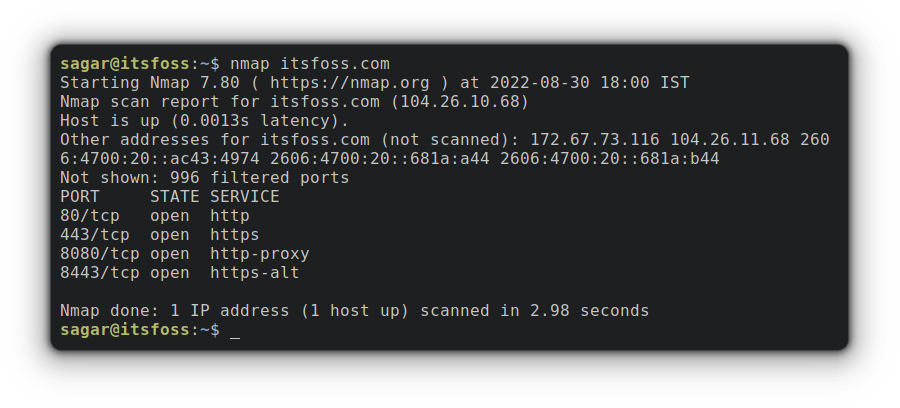The height and width of the screenshot is (408, 900).
Task: Select the 8080/tcp port entry
Action: click(x=99, y=253)
